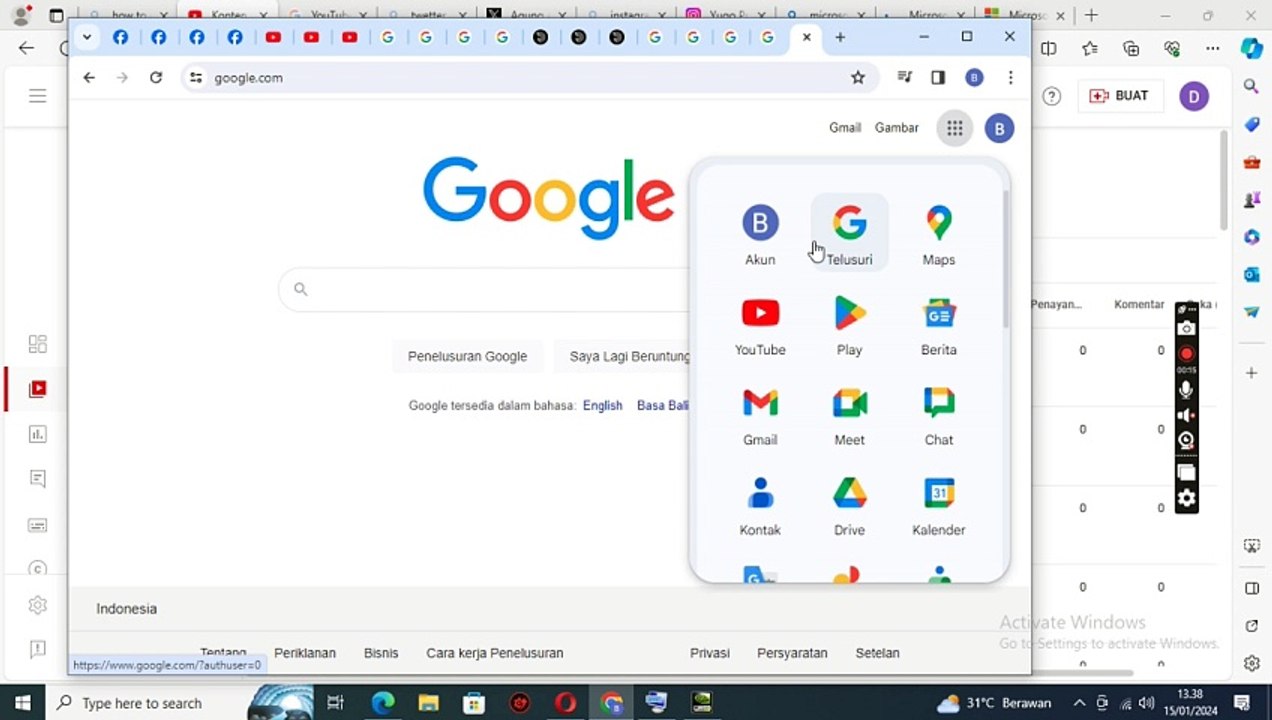View site information icon beside the URL
Viewport: 1272px width, 720px height.
(x=196, y=78)
